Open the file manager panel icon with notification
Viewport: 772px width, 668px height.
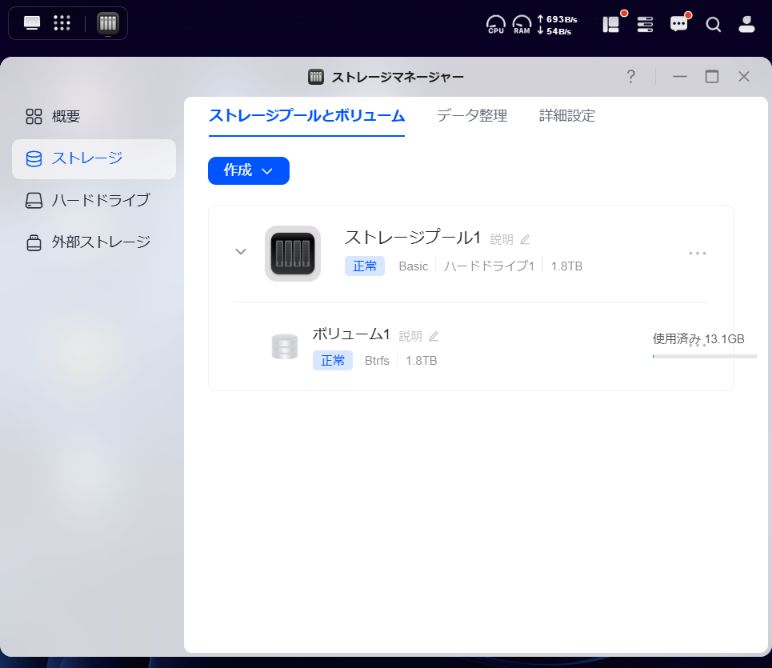pos(611,24)
